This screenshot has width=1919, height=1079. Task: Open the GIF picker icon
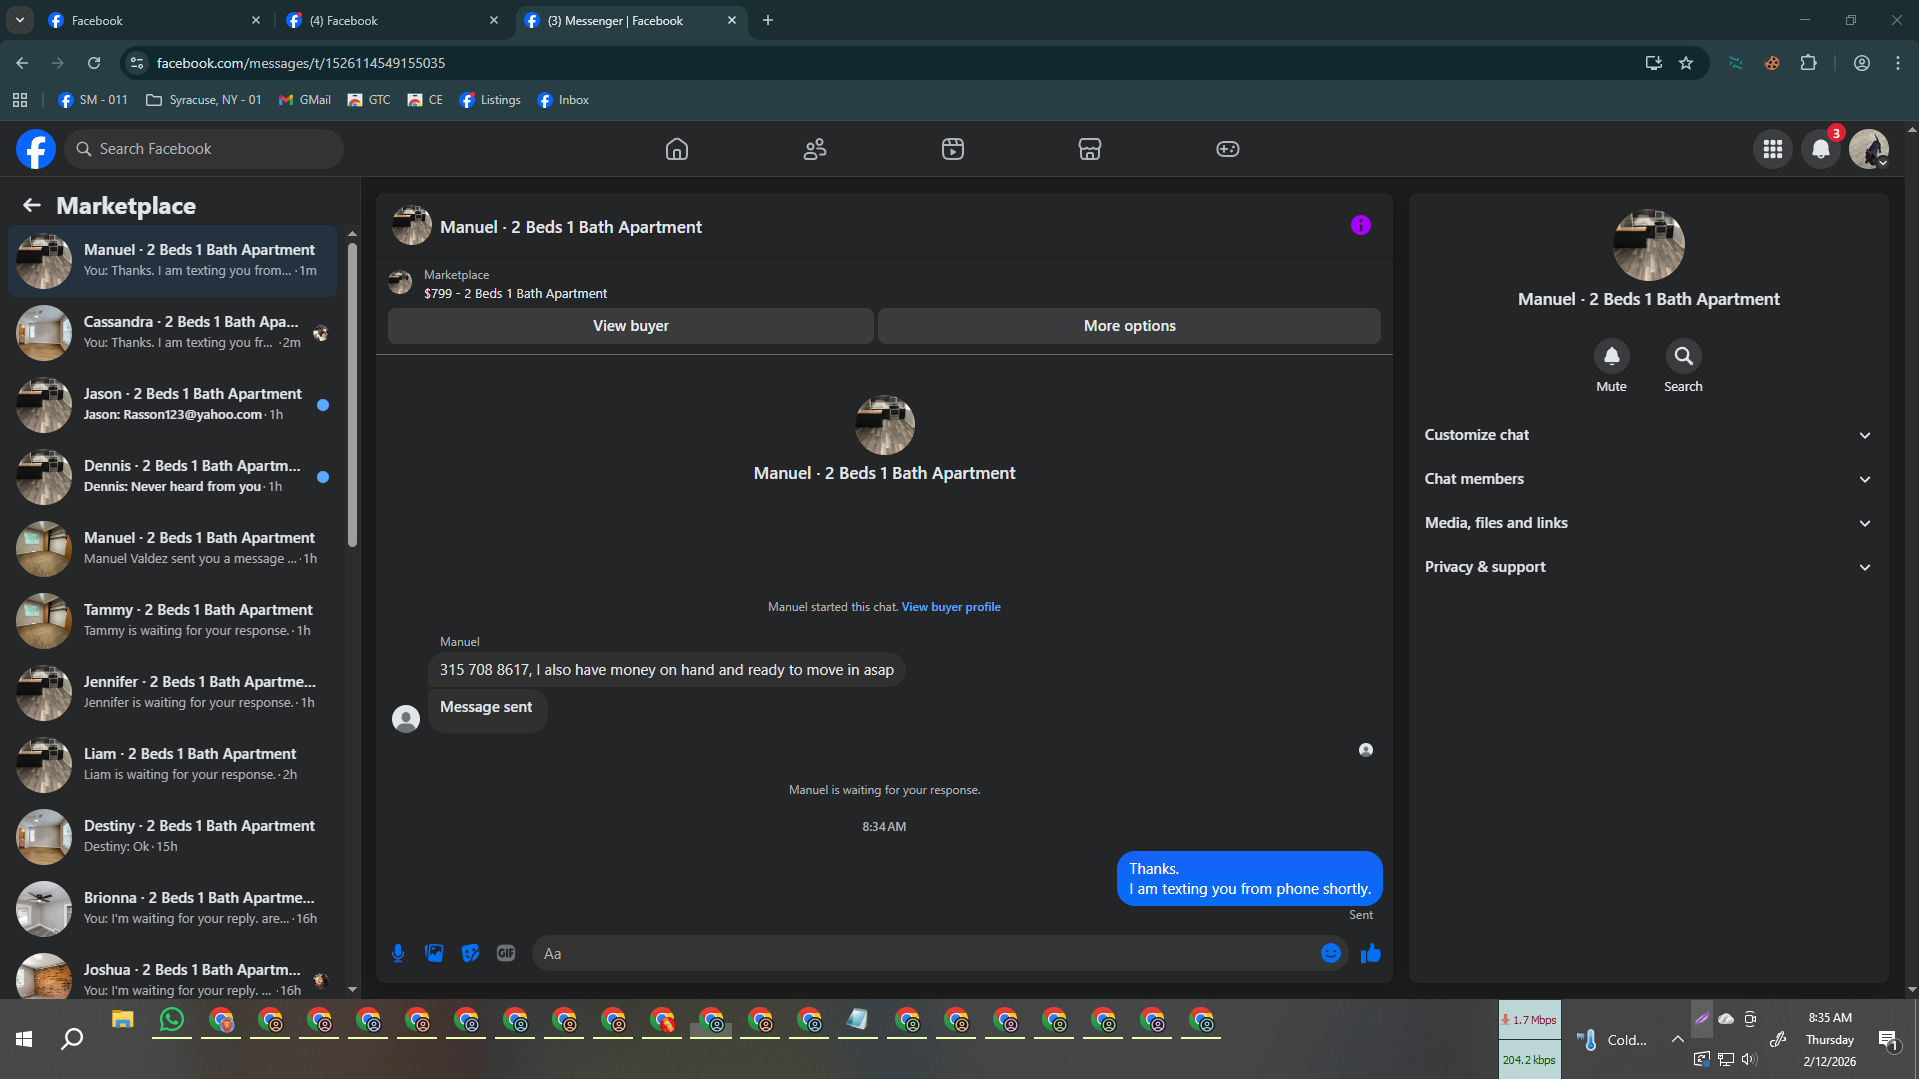[506, 953]
